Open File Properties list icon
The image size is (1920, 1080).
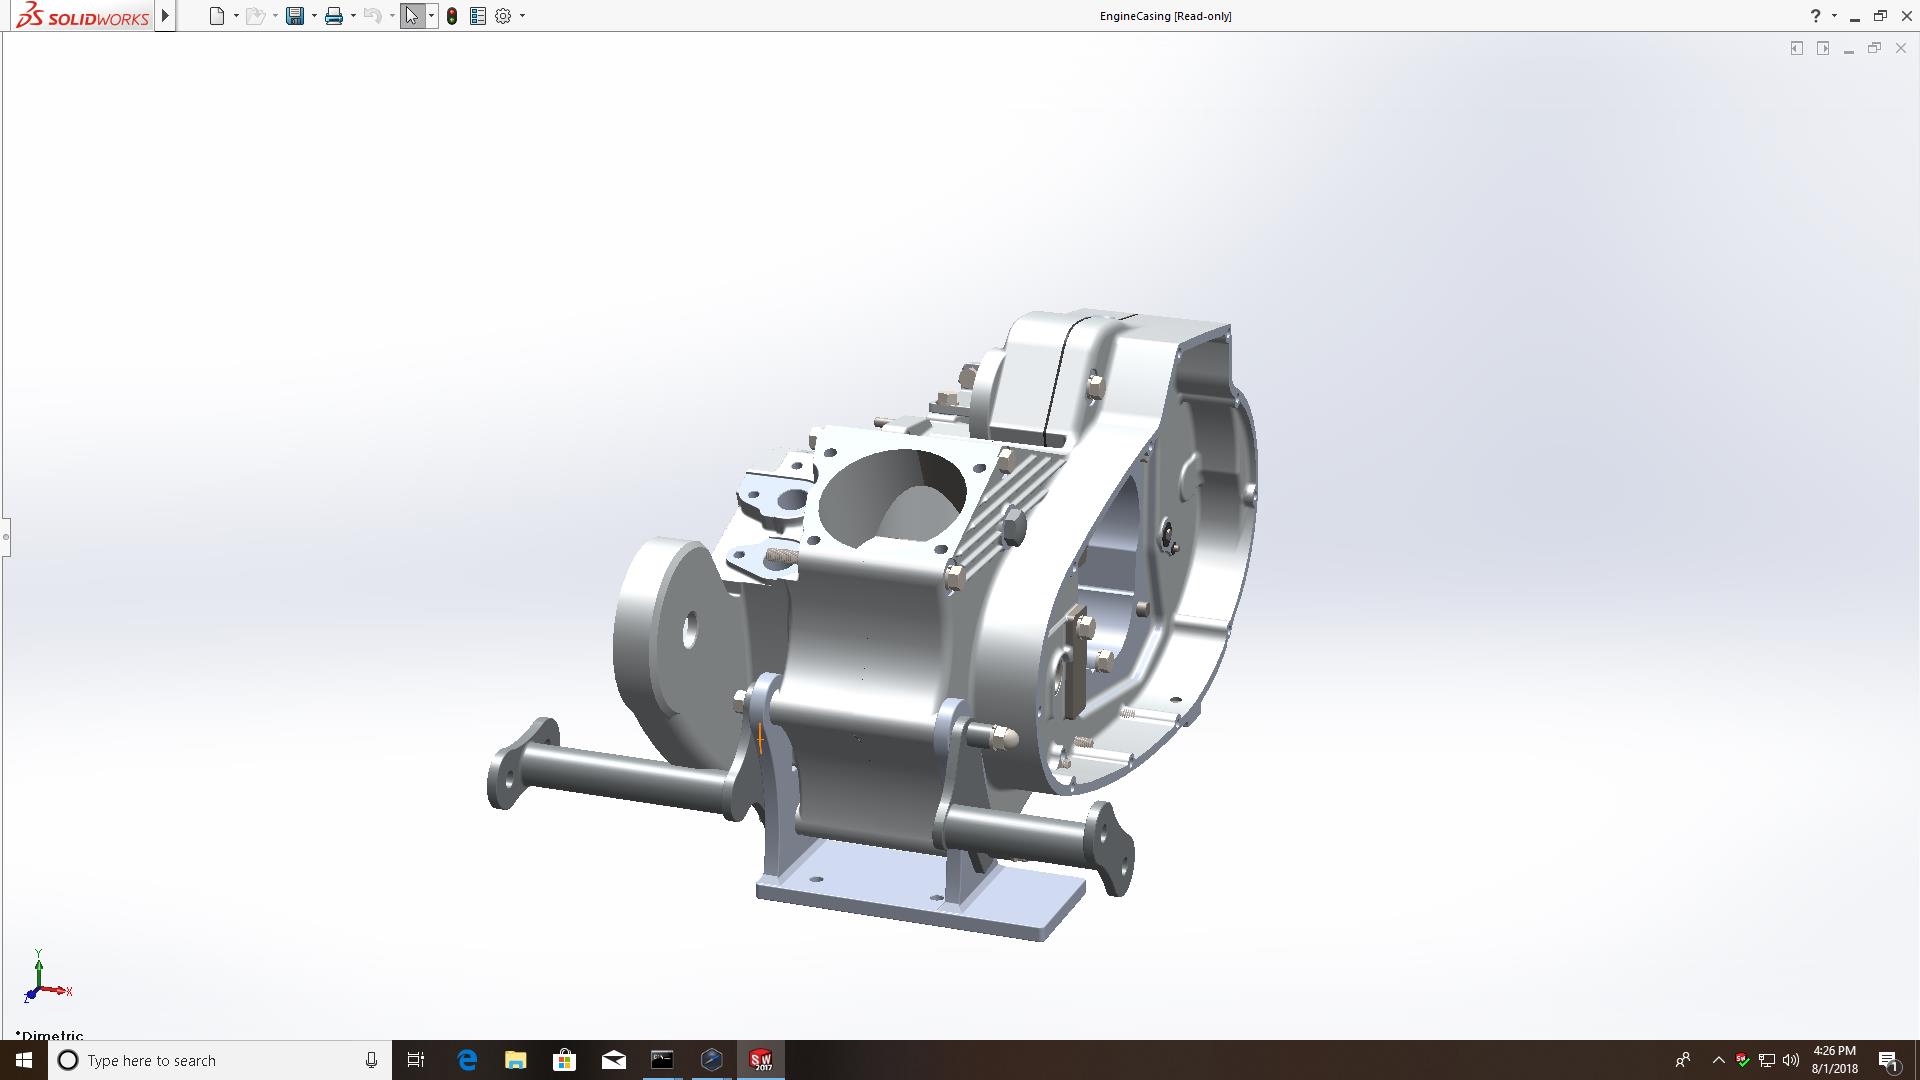click(x=478, y=16)
